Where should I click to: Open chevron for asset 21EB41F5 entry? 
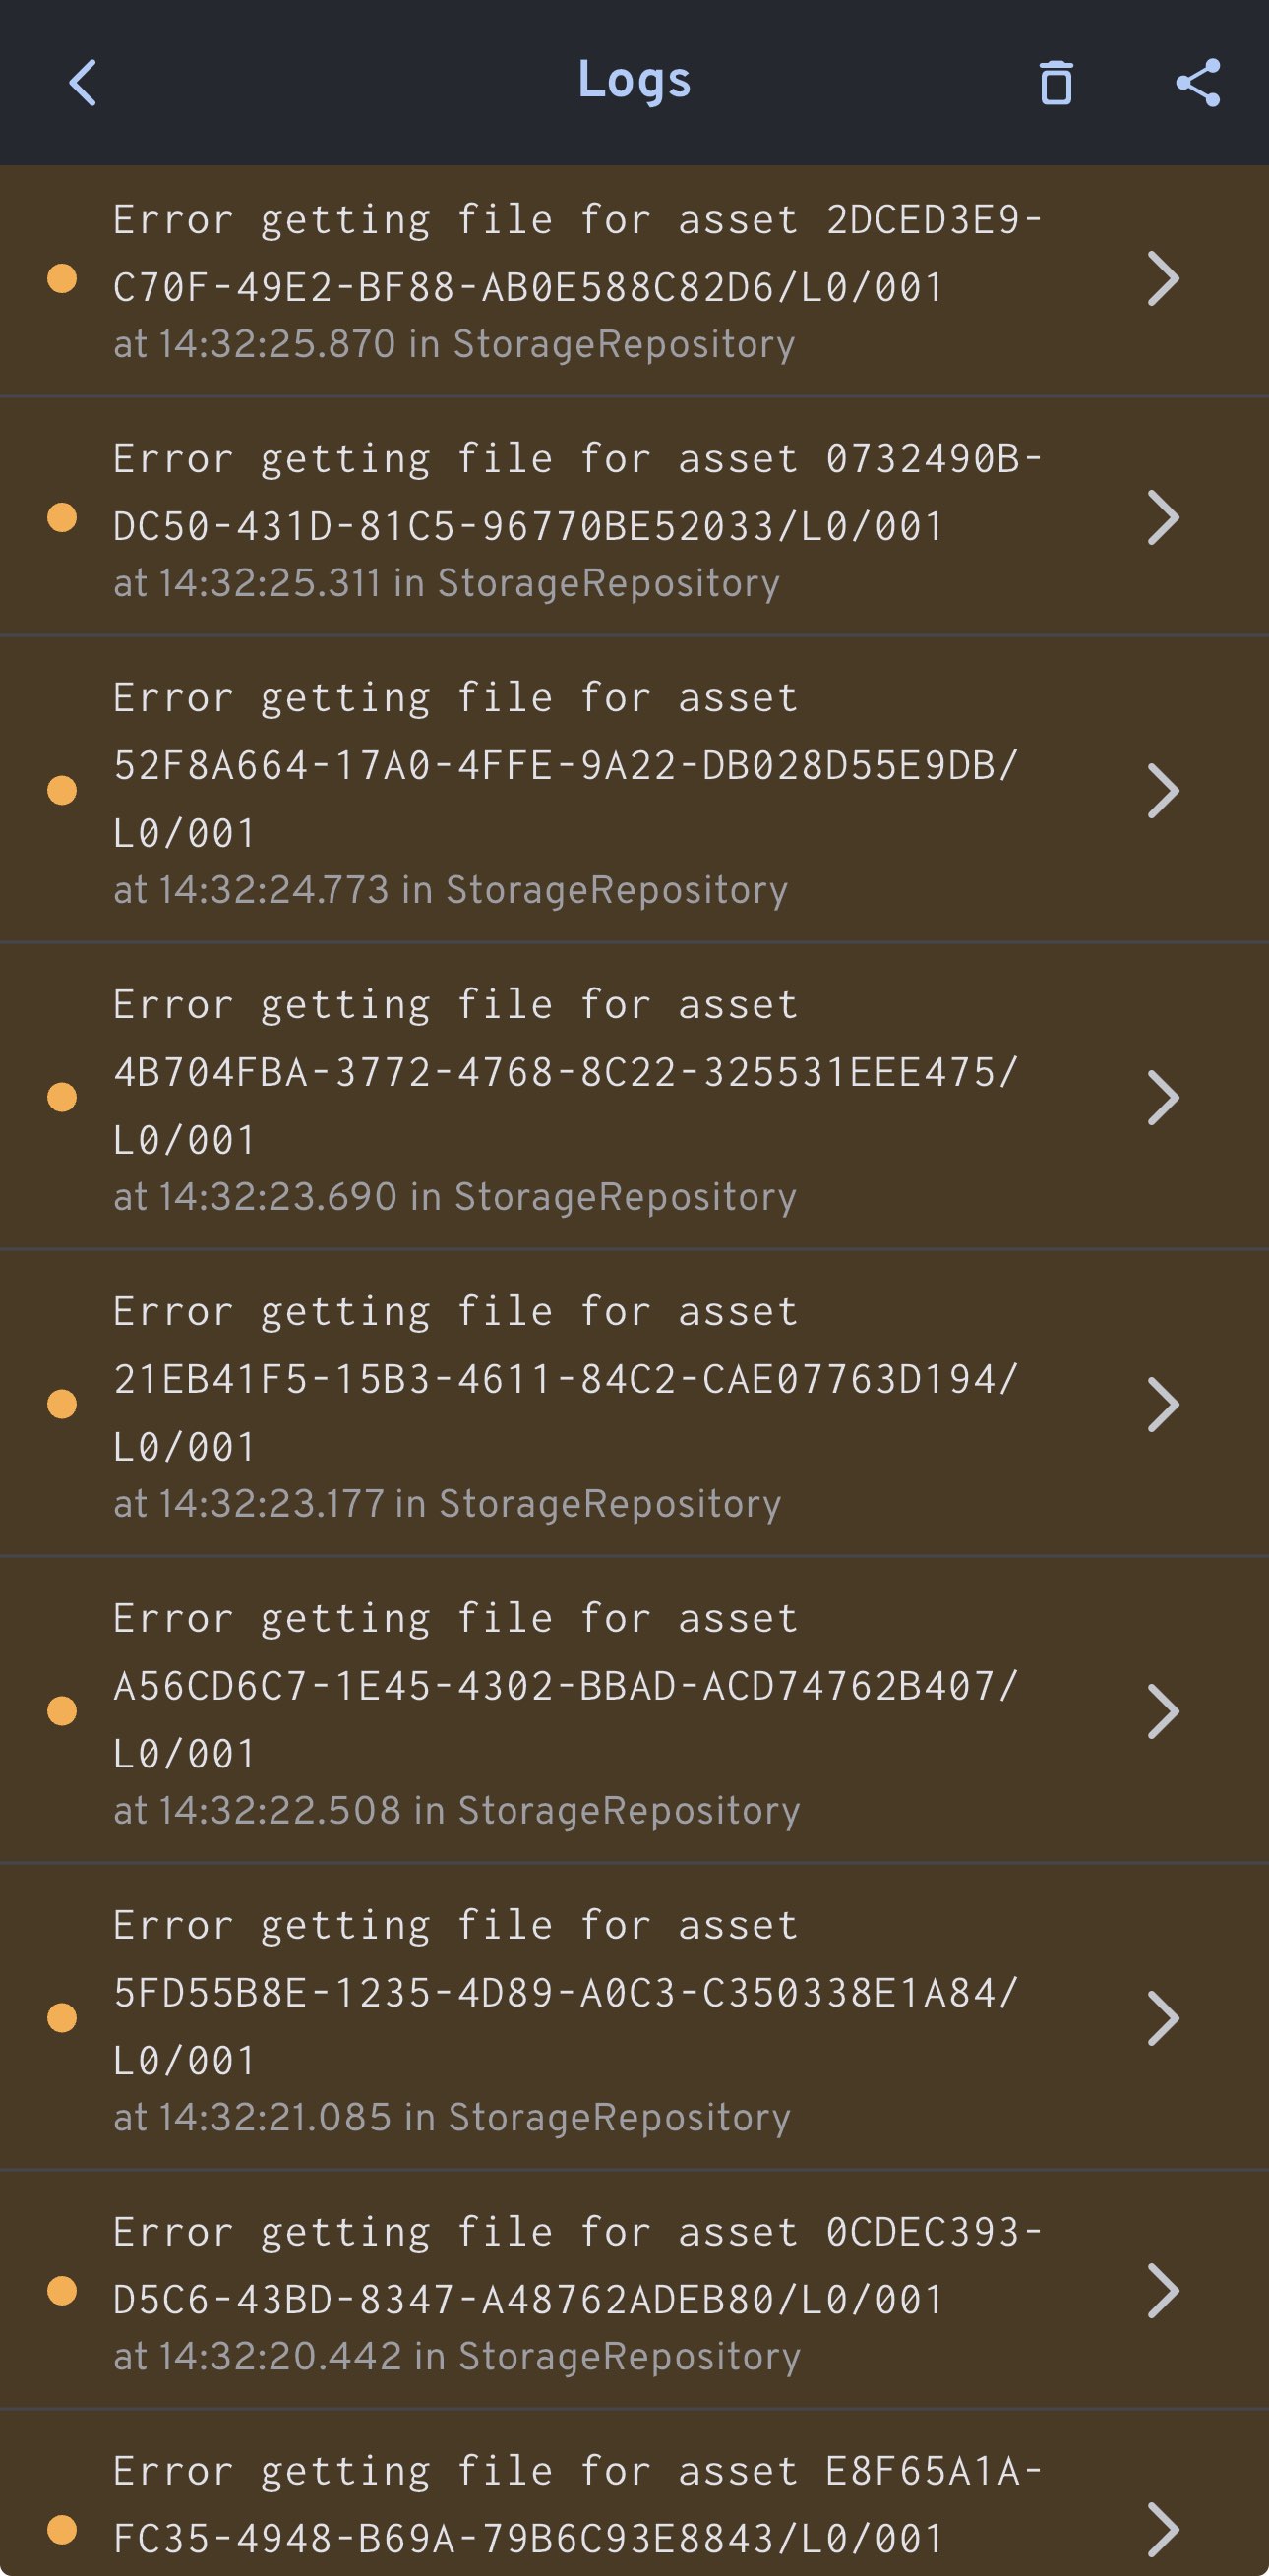1163,1404
